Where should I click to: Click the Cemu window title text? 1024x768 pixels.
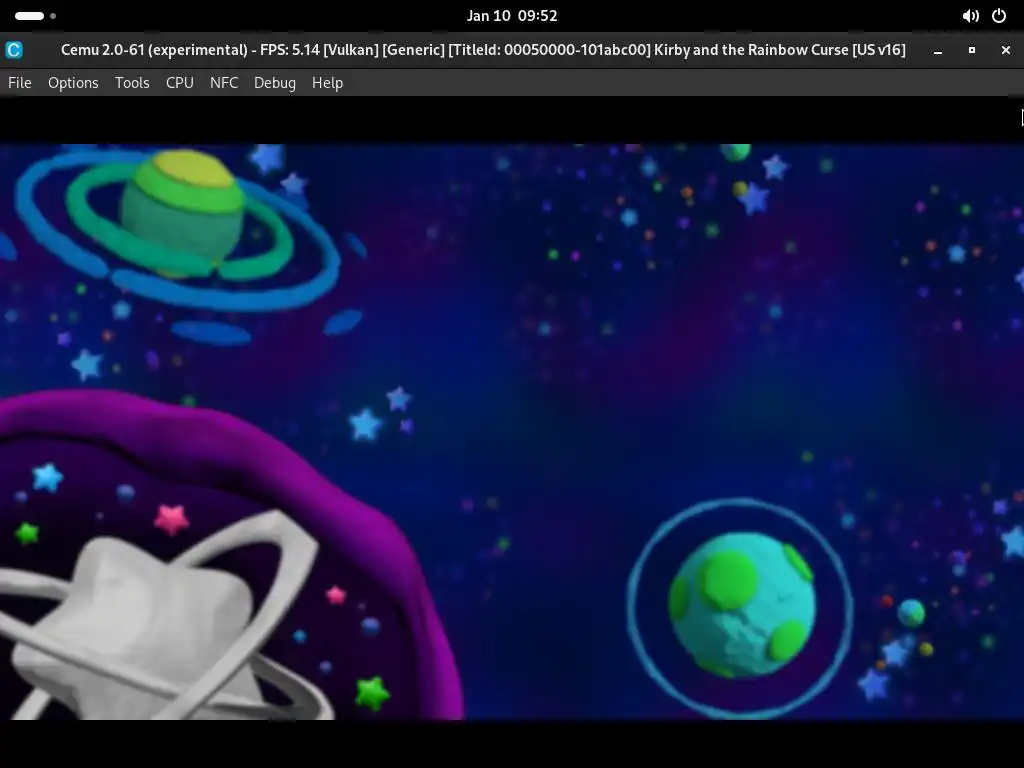(483, 50)
